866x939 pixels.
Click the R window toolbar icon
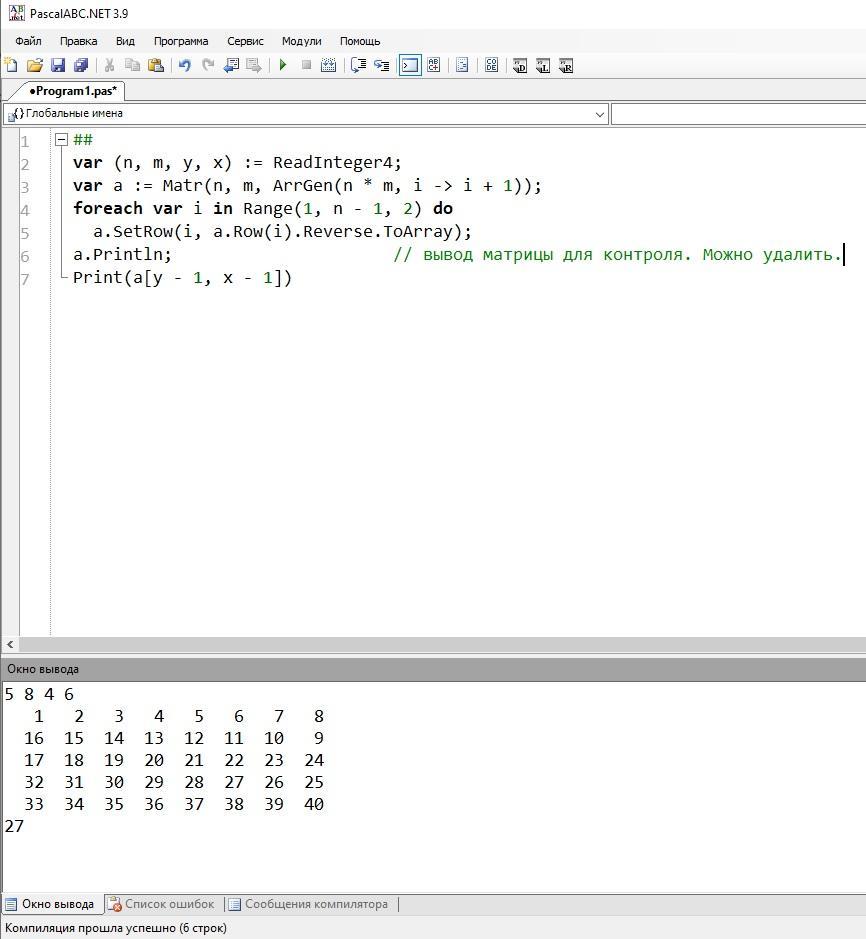pyautogui.click(x=566, y=65)
